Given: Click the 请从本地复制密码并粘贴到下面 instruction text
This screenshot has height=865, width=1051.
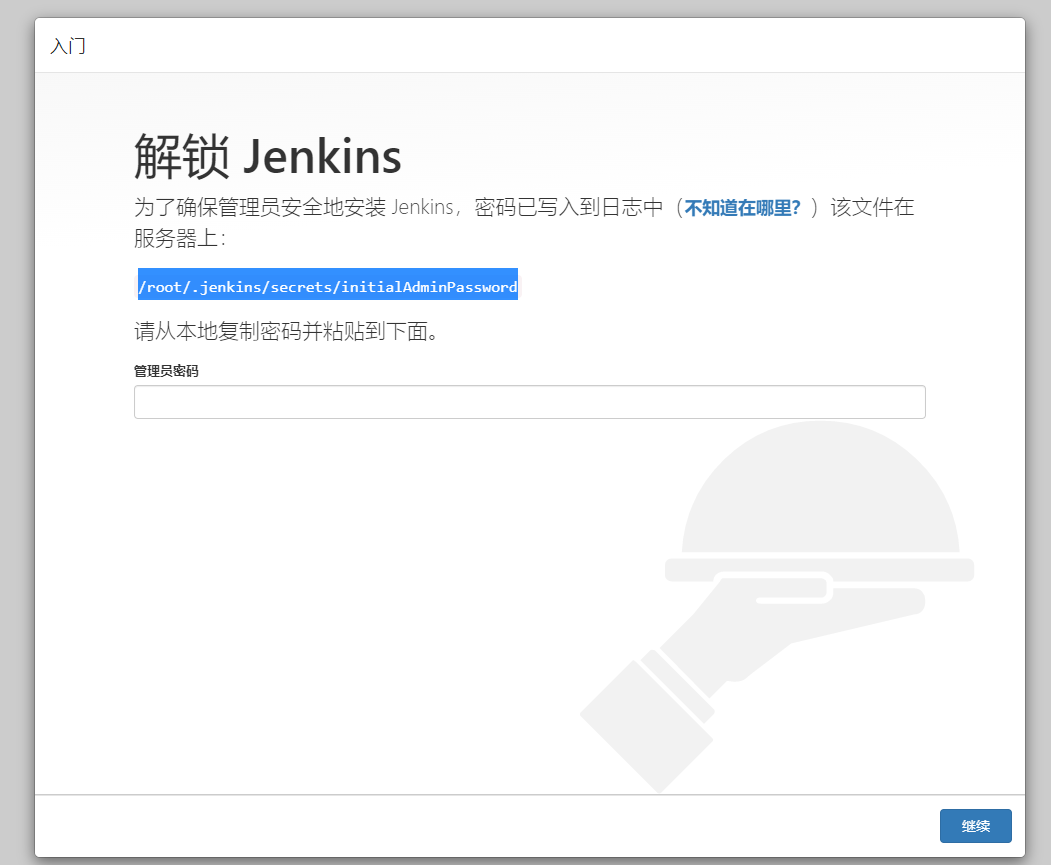Looking at the screenshot, I should 286,331.
